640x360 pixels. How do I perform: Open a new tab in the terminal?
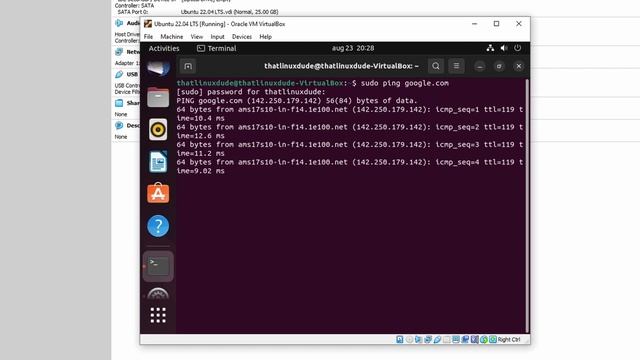click(x=188, y=66)
